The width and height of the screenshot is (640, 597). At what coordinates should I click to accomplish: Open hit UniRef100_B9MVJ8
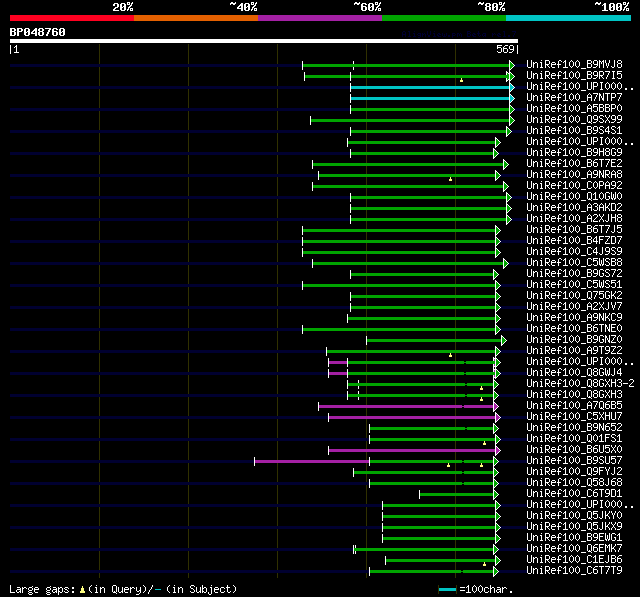coord(574,64)
